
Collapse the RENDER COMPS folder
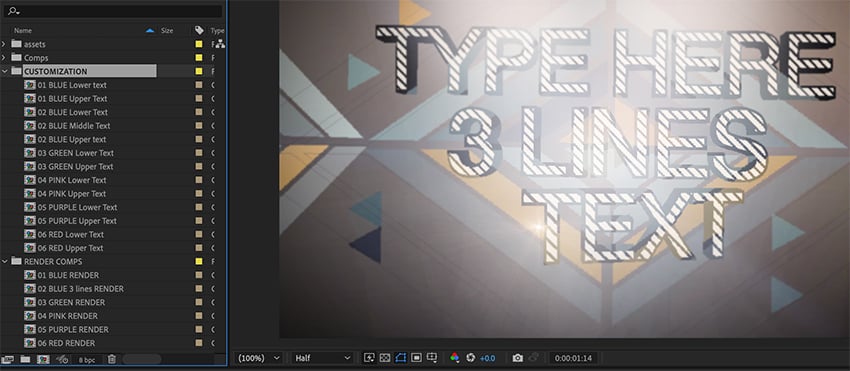coord(4,261)
